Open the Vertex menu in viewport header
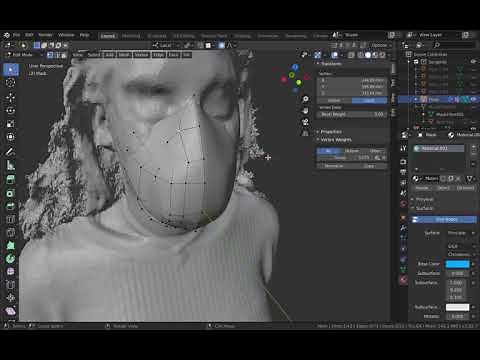 coord(141,55)
